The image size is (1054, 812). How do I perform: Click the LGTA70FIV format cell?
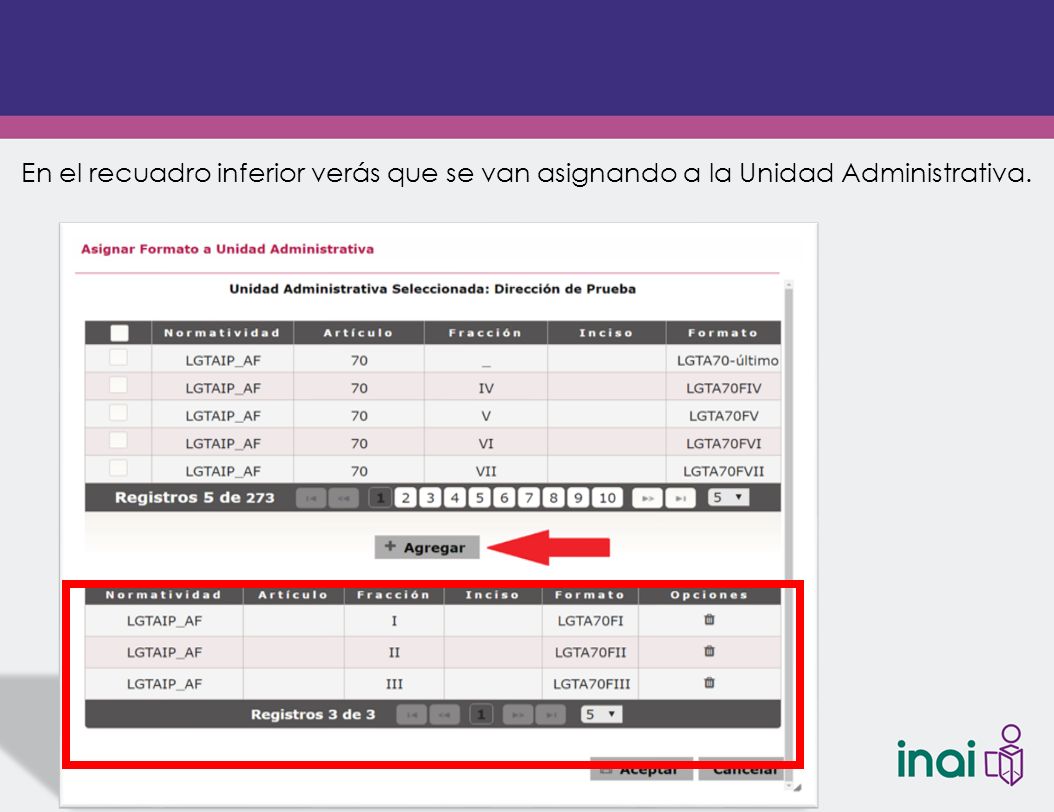724,388
